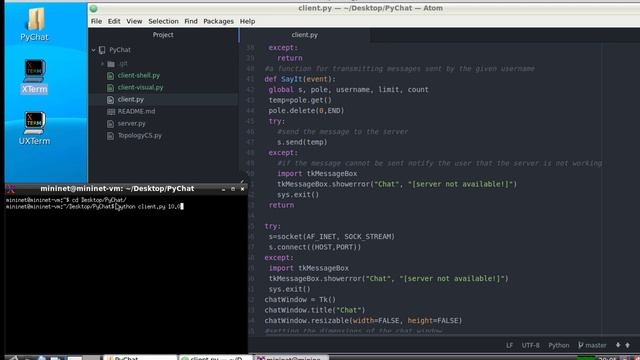Click the server.py file icon

(x=110, y=123)
